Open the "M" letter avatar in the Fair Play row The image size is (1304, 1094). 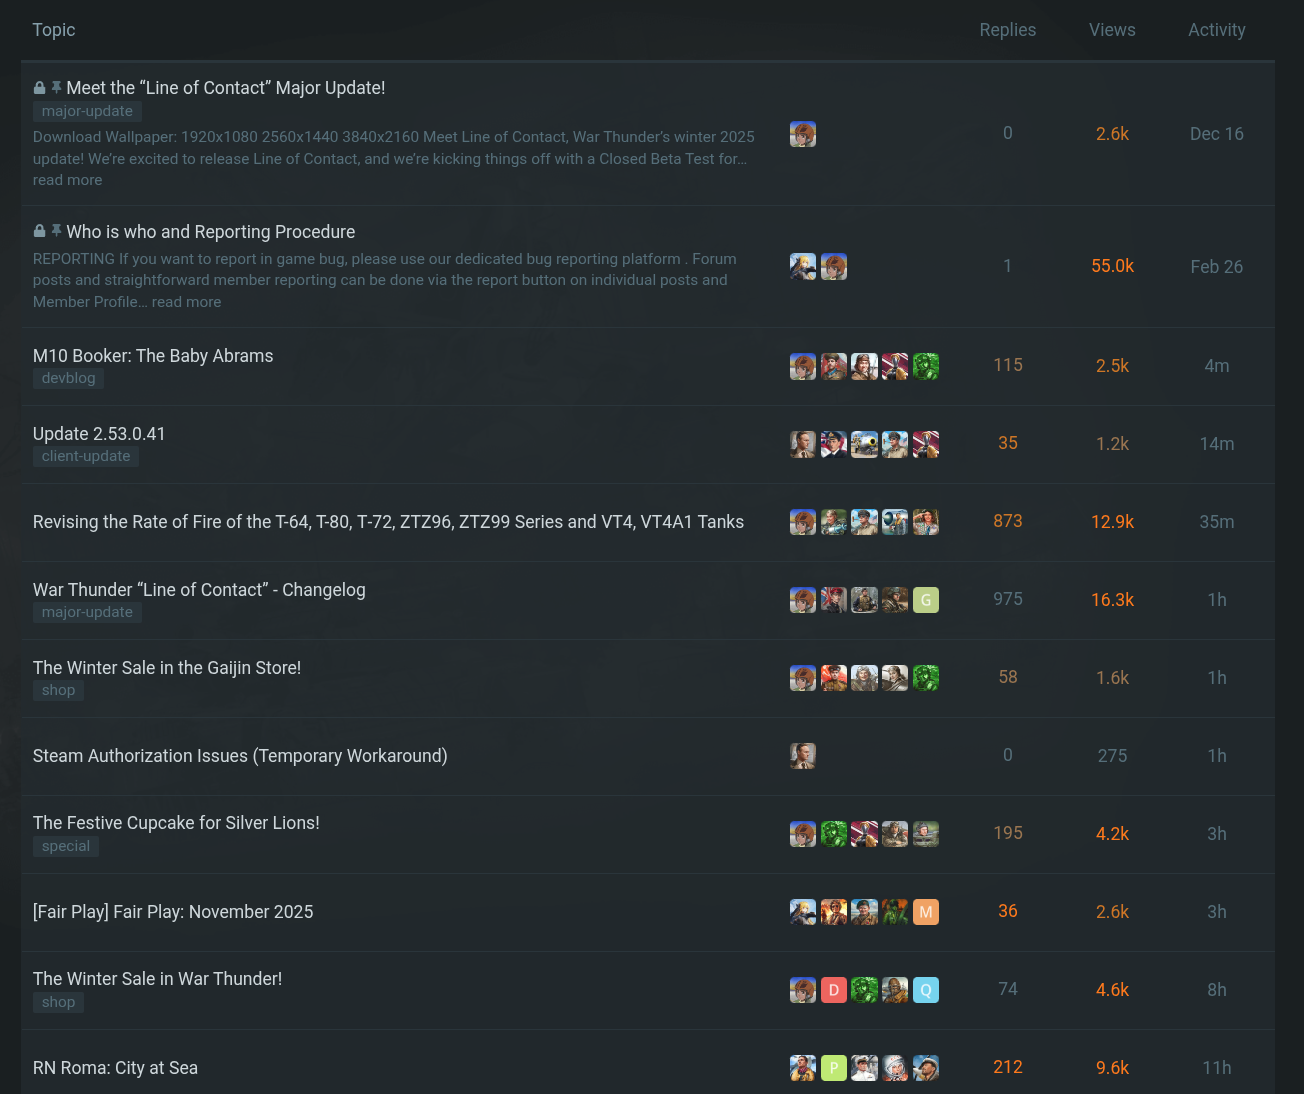click(x=926, y=912)
